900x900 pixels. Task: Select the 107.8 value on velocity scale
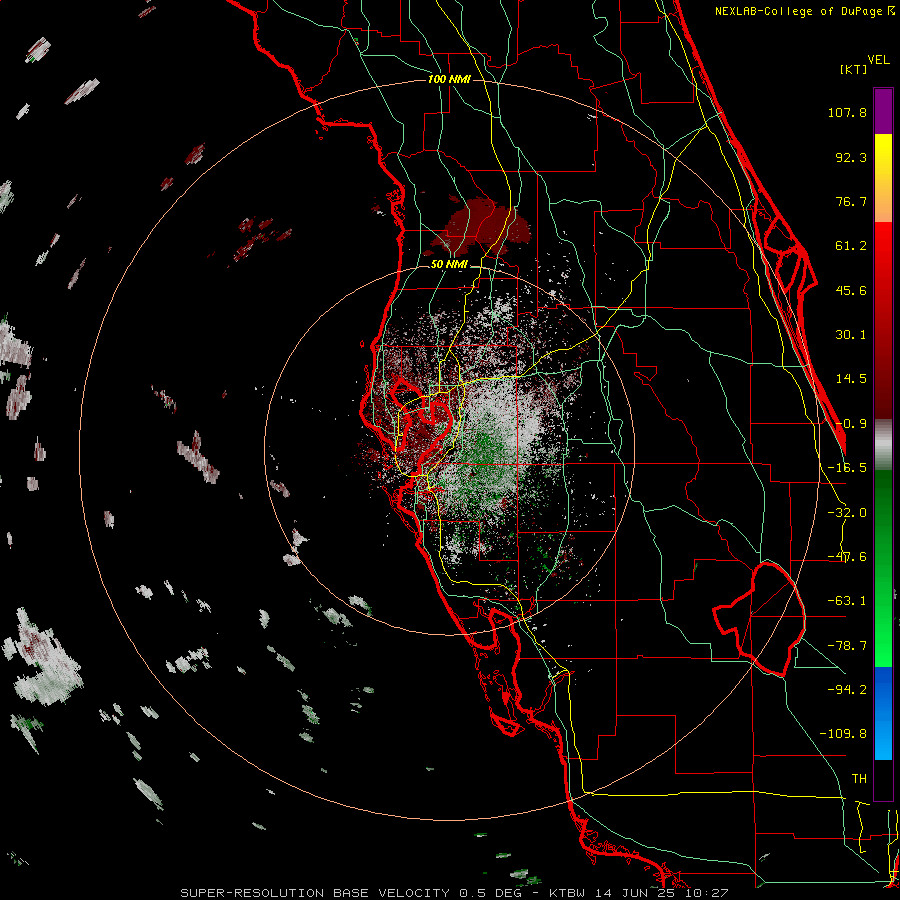847,112
